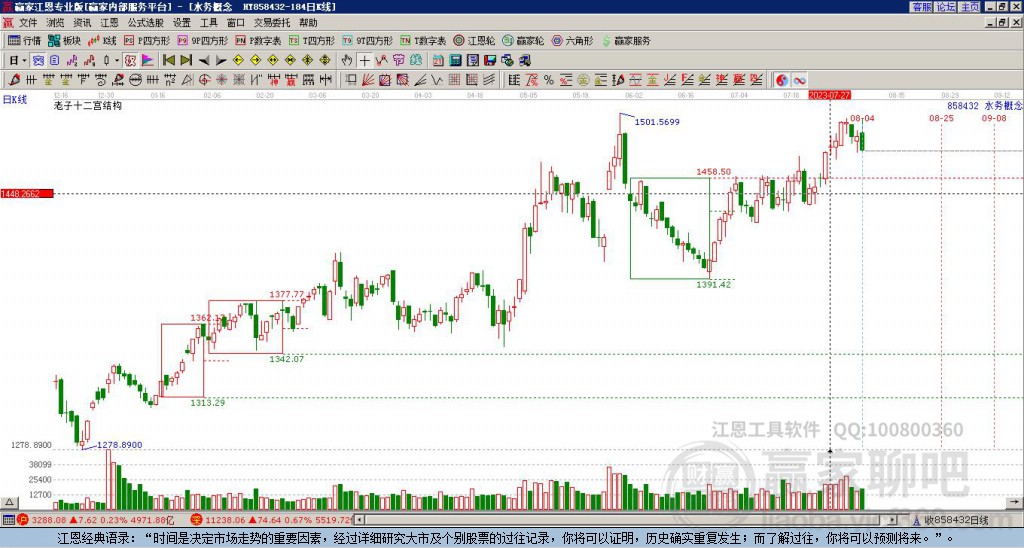Screen dimensions: 1024x548
Task: Open the 浏览 menu
Action: [x=55, y=23]
